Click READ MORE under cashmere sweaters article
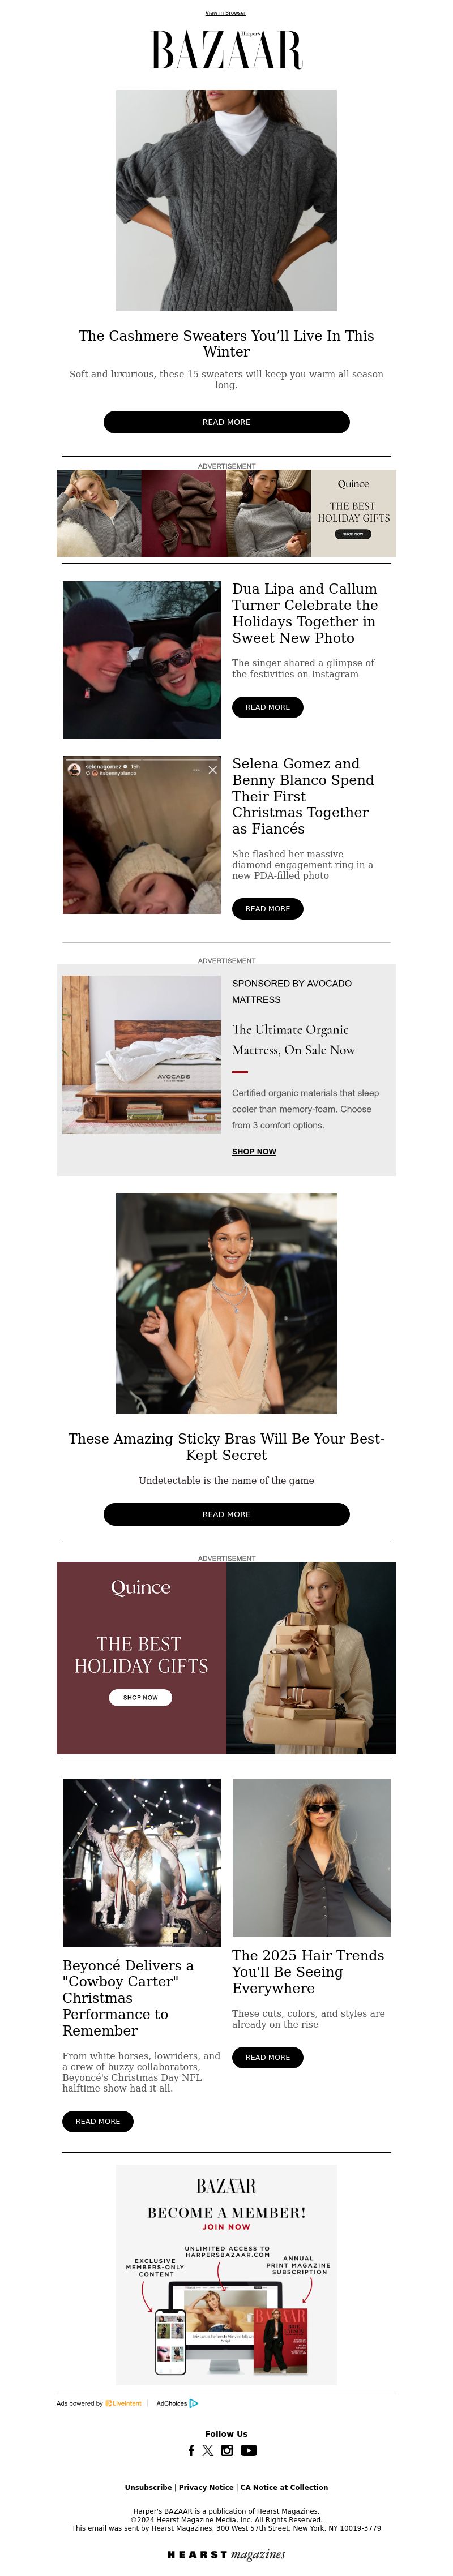 tap(226, 422)
